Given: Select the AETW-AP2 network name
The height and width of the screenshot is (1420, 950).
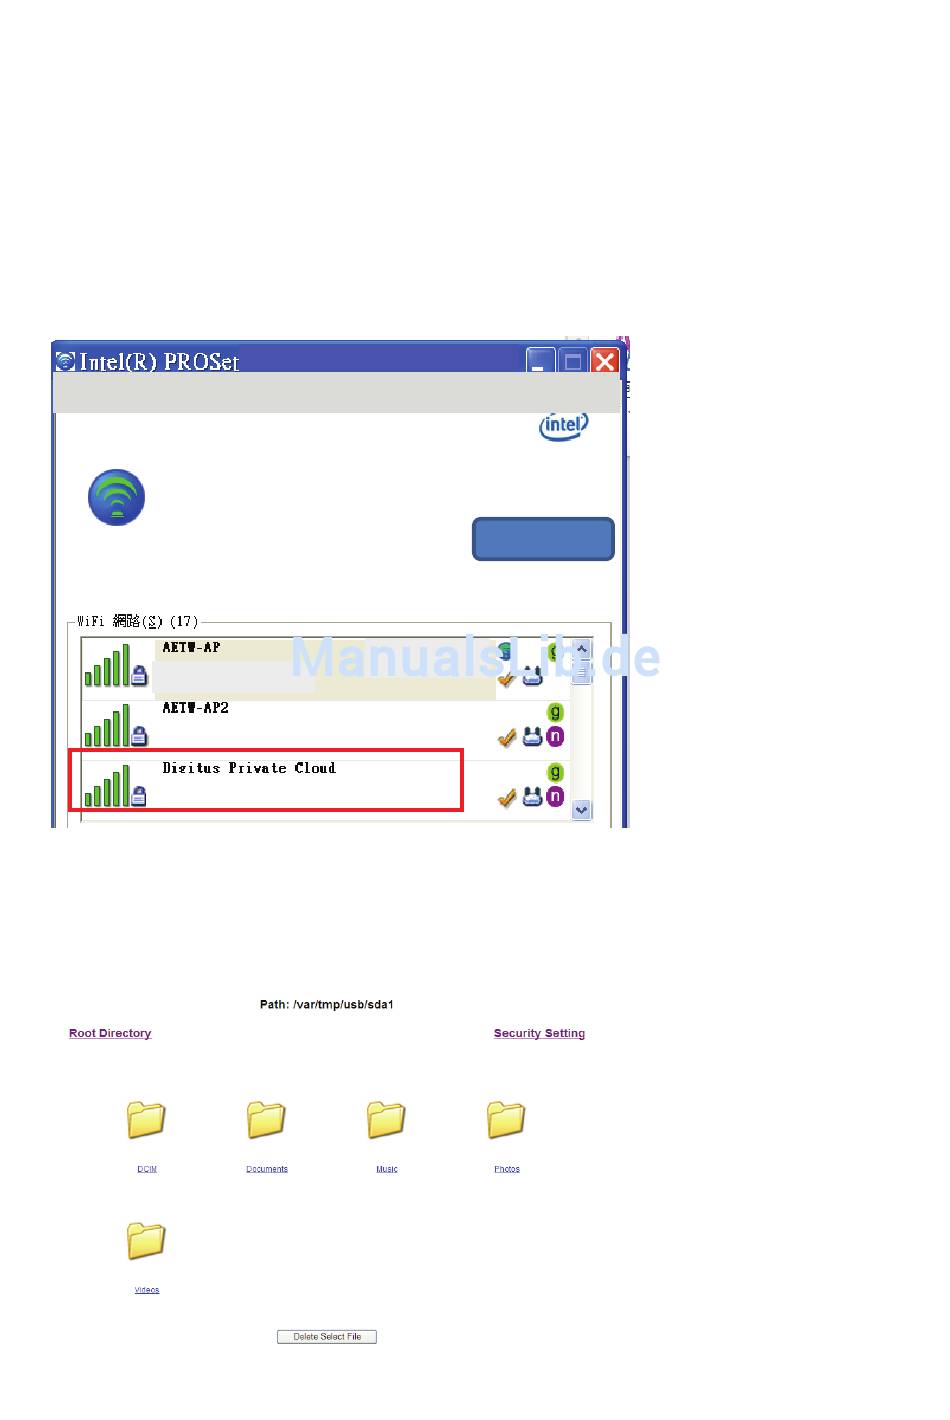Looking at the screenshot, I should (196, 707).
